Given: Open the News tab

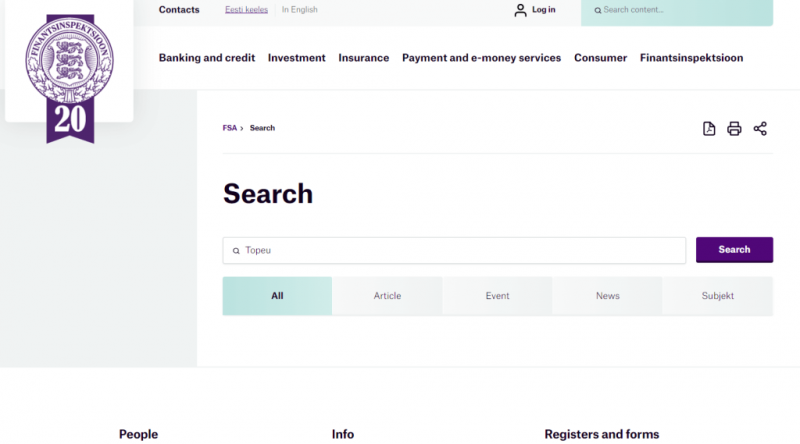Looking at the screenshot, I should [x=608, y=296].
